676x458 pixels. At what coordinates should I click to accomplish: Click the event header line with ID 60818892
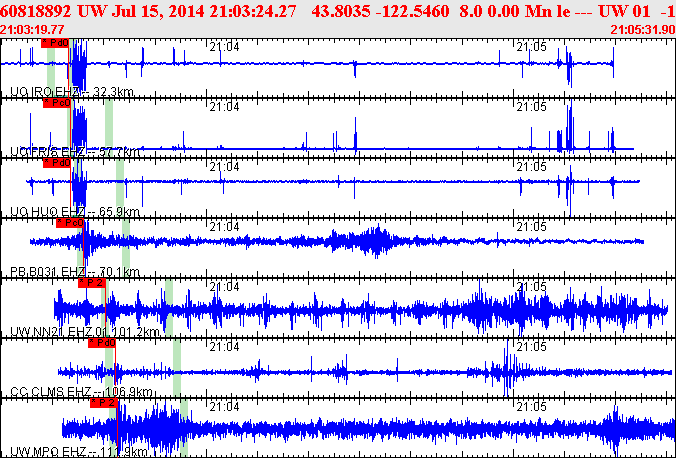pos(338,11)
